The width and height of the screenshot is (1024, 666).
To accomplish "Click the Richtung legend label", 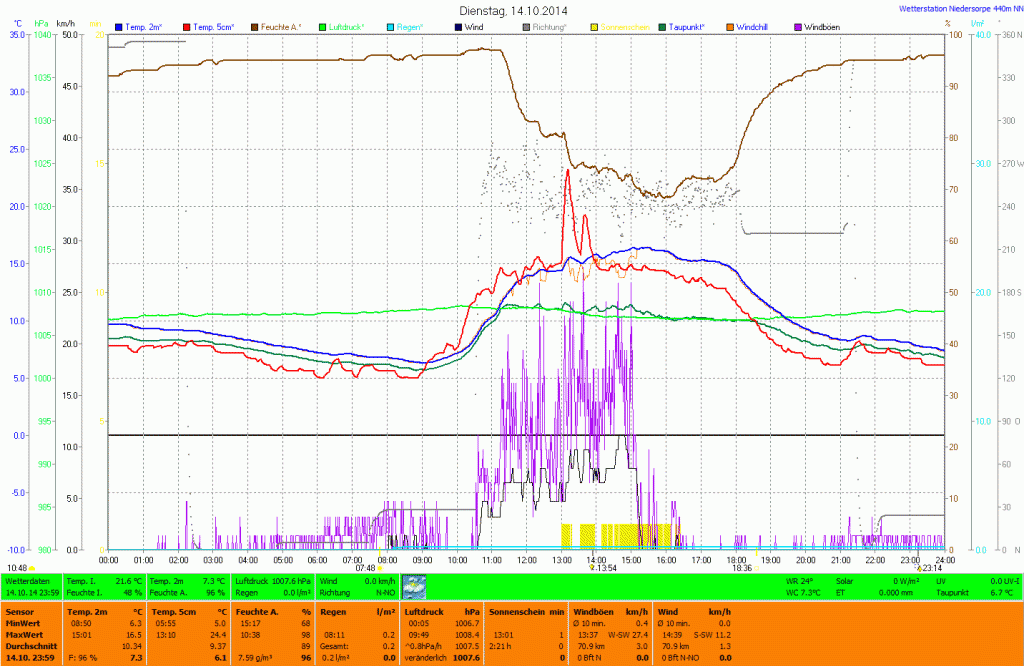I will coord(549,26).
